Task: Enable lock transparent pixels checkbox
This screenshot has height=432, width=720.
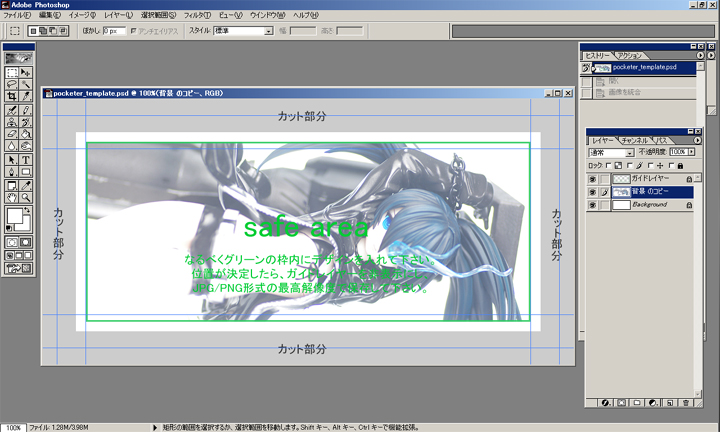Action: click(x=608, y=165)
